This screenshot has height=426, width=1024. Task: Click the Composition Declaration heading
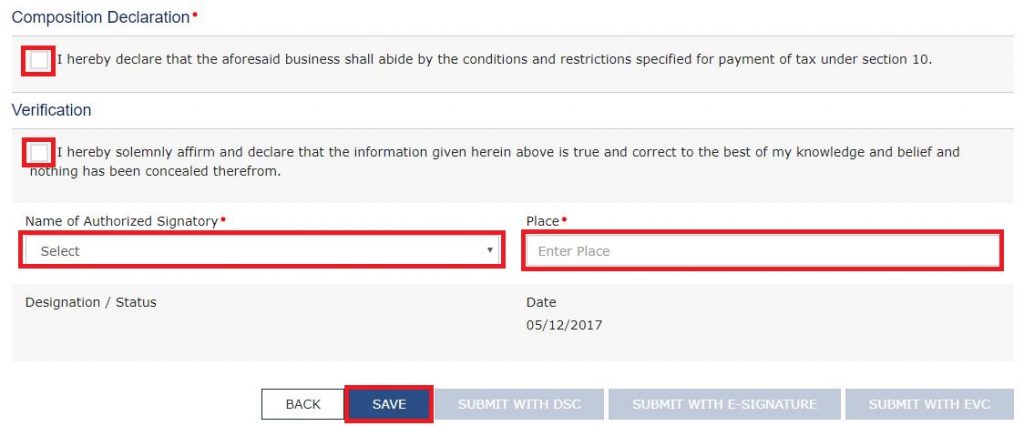(100, 17)
